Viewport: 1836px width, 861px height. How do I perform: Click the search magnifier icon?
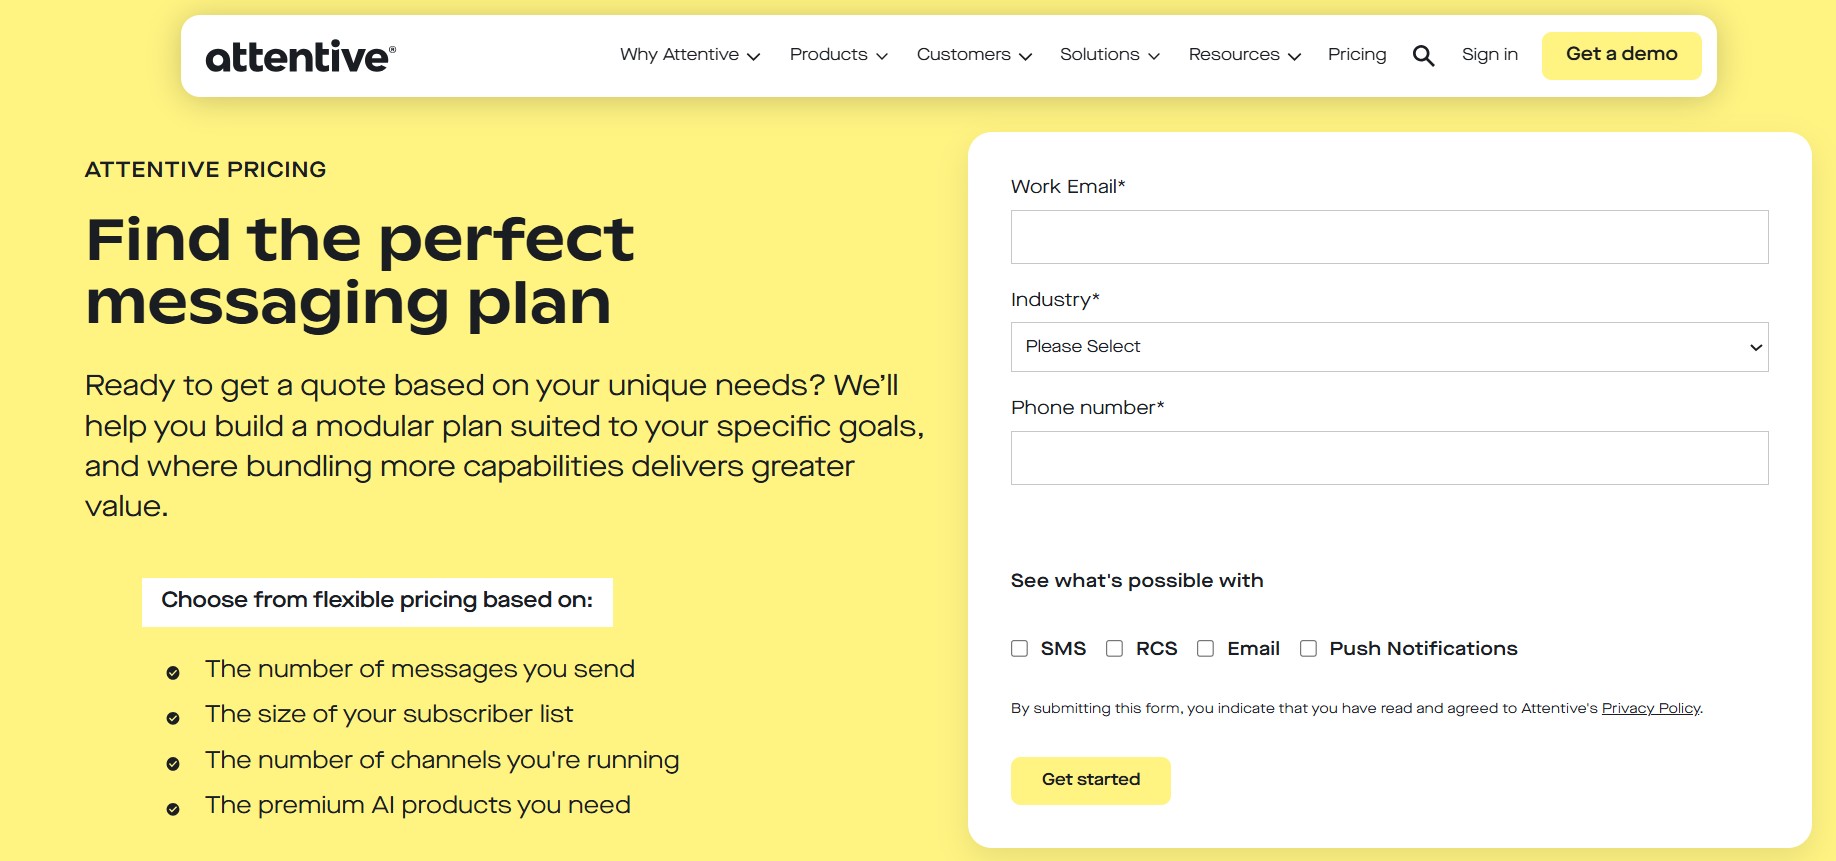pyautogui.click(x=1423, y=55)
